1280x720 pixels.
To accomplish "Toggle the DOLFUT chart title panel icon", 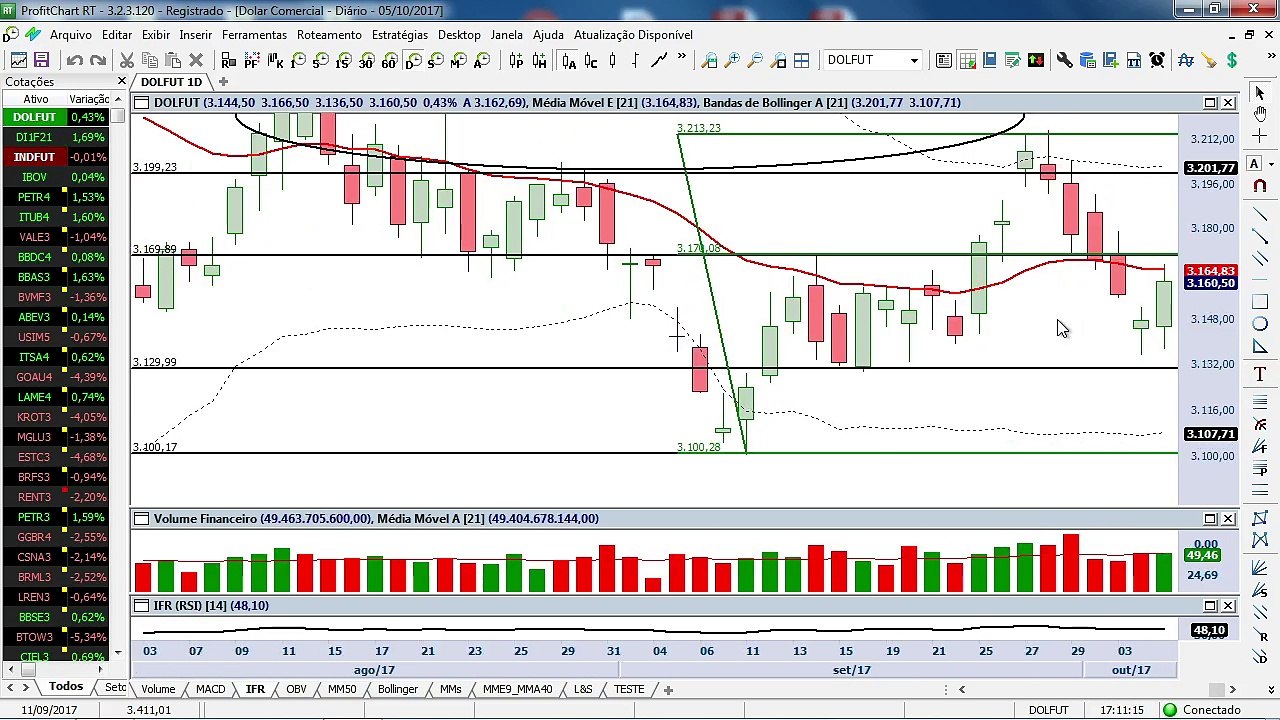I will click(141, 103).
